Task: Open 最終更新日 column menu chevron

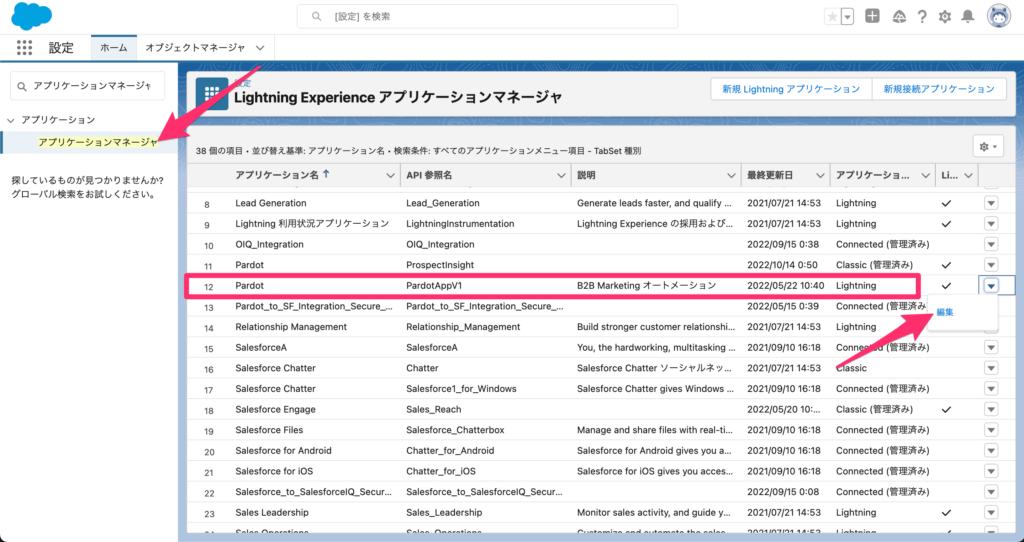Action: click(820, 176)
